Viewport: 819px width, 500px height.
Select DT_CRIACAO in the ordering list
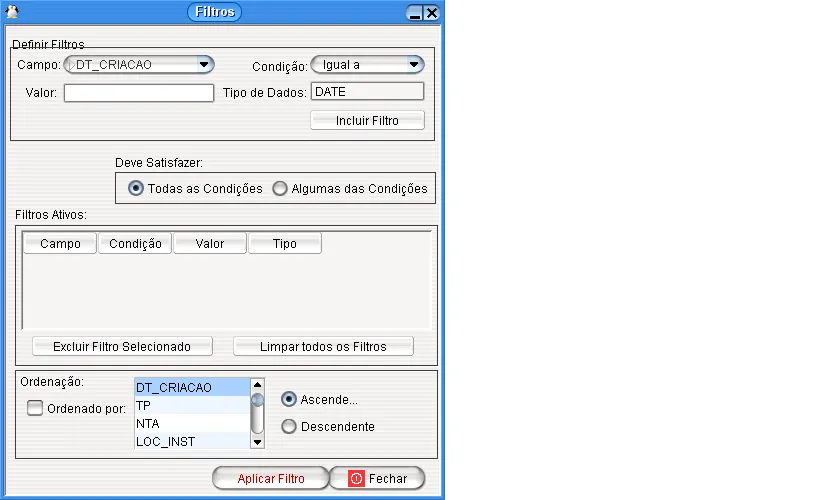192,387
